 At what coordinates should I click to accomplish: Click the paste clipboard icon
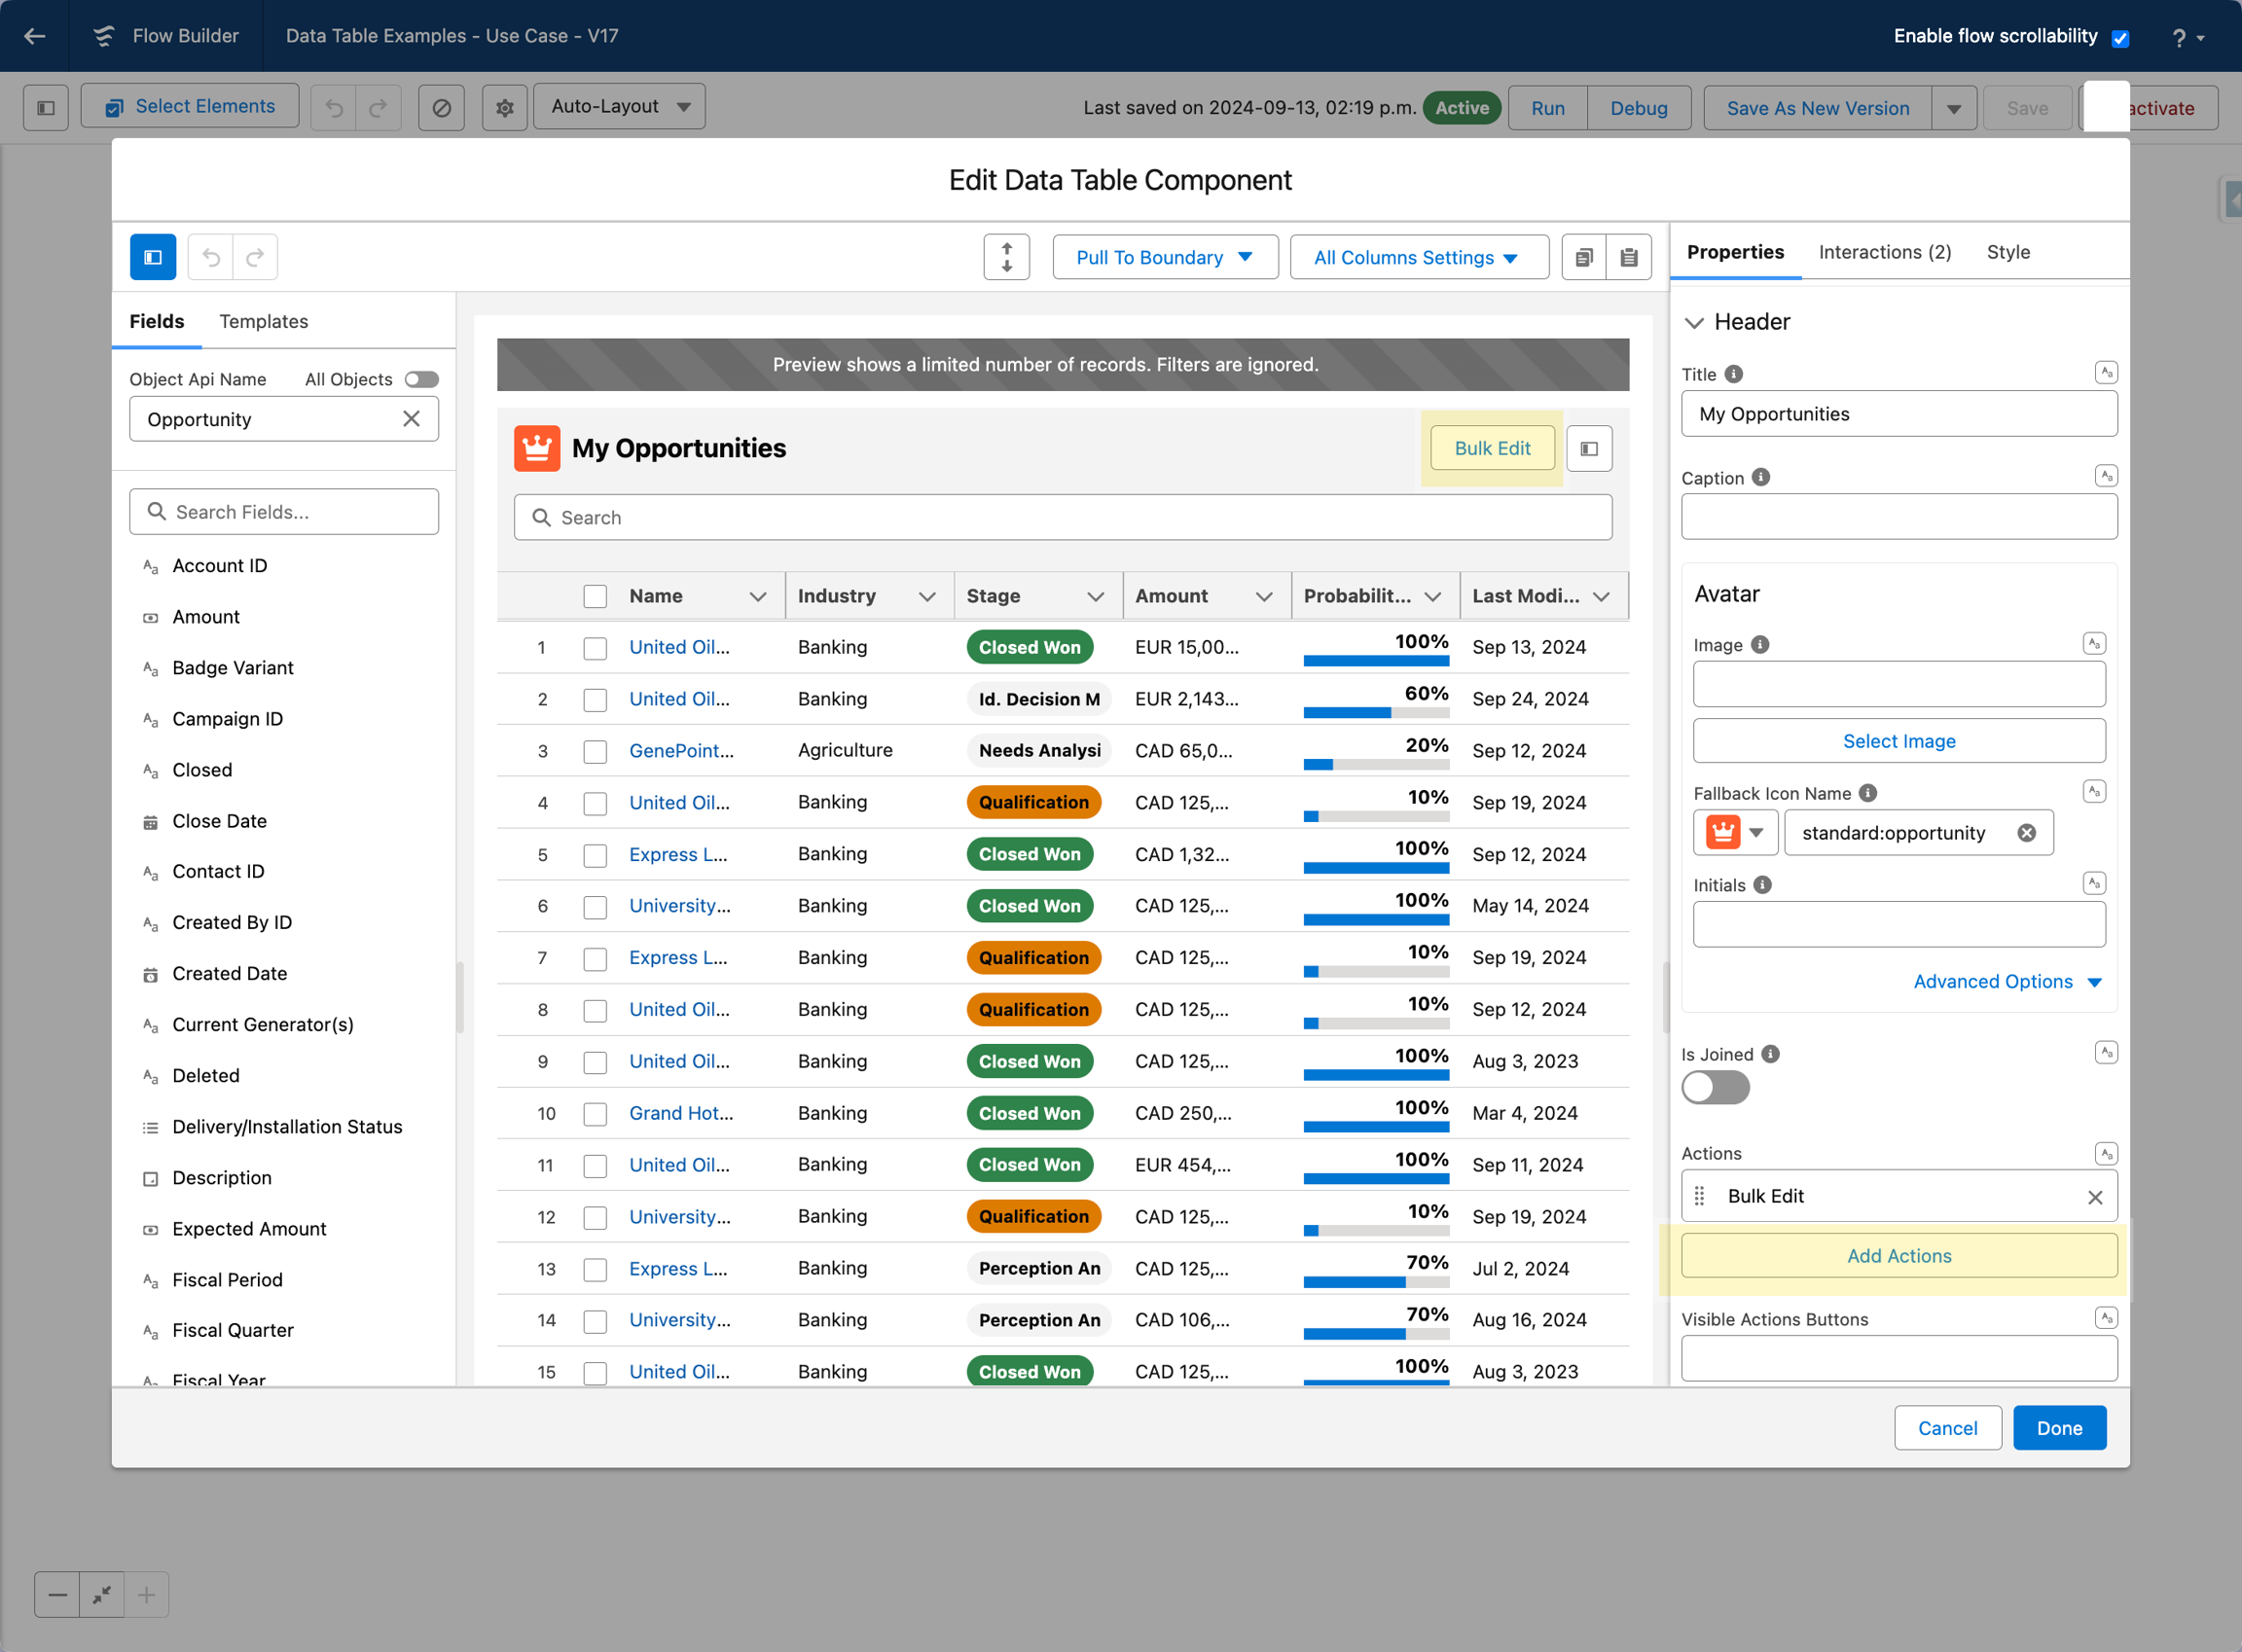pos(1629,257)
